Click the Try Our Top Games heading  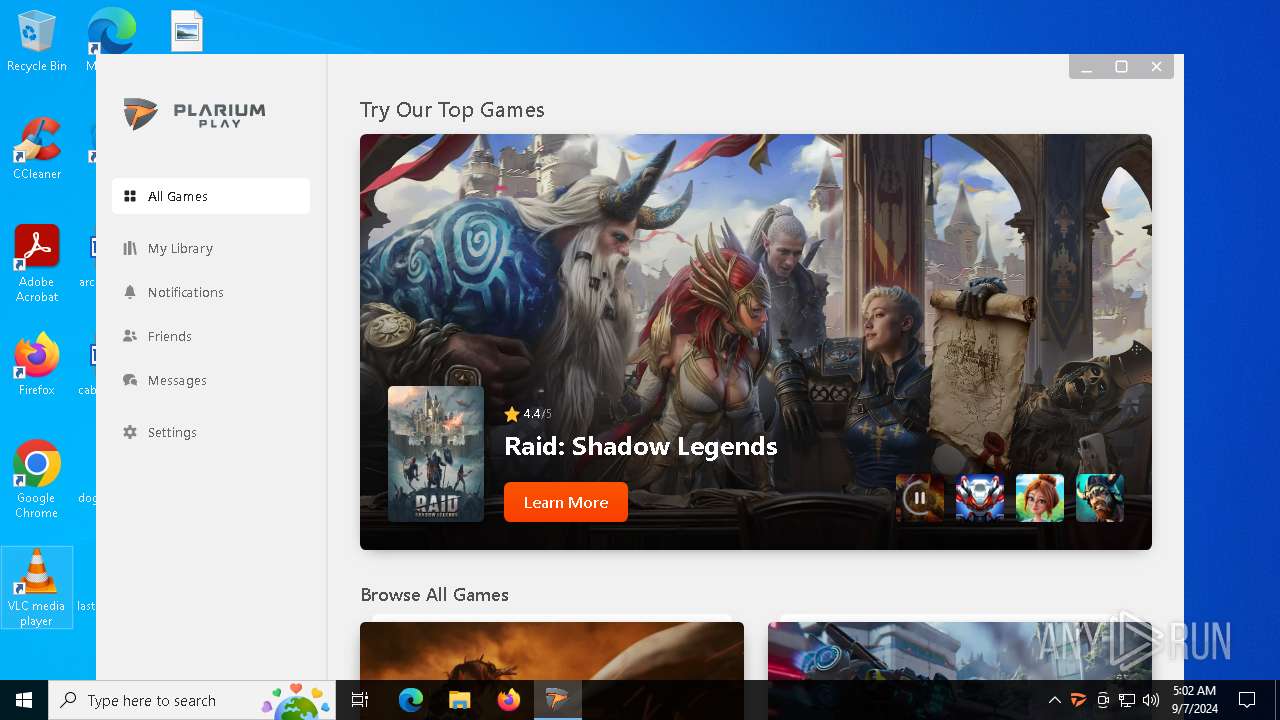coord(452,110)
